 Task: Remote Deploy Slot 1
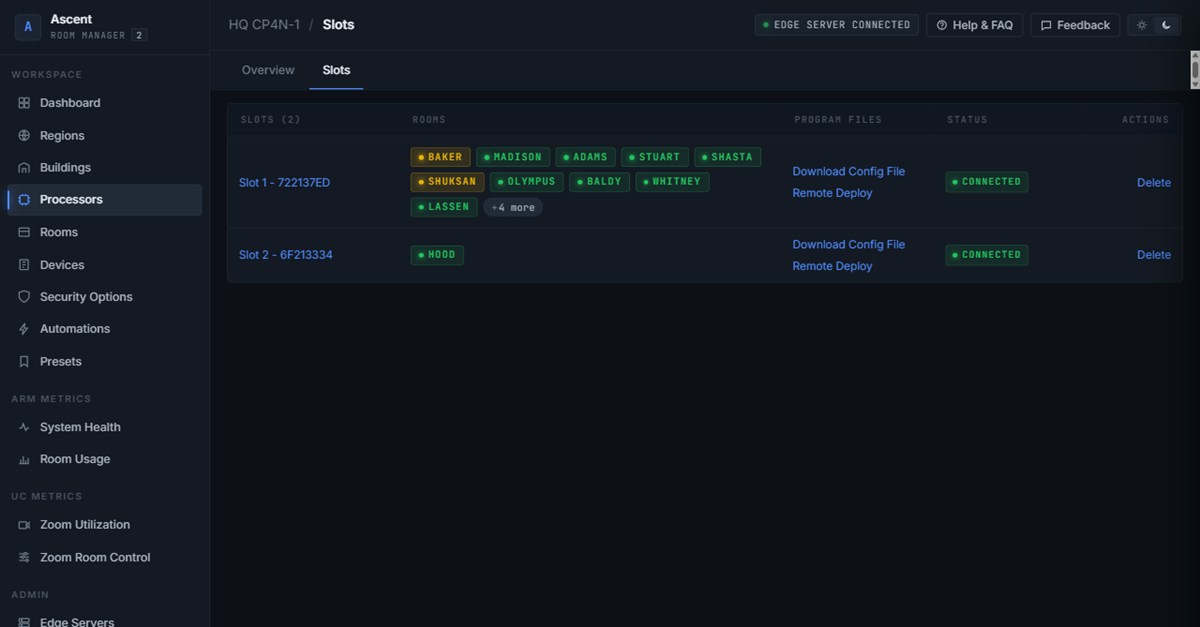point(832,193)
